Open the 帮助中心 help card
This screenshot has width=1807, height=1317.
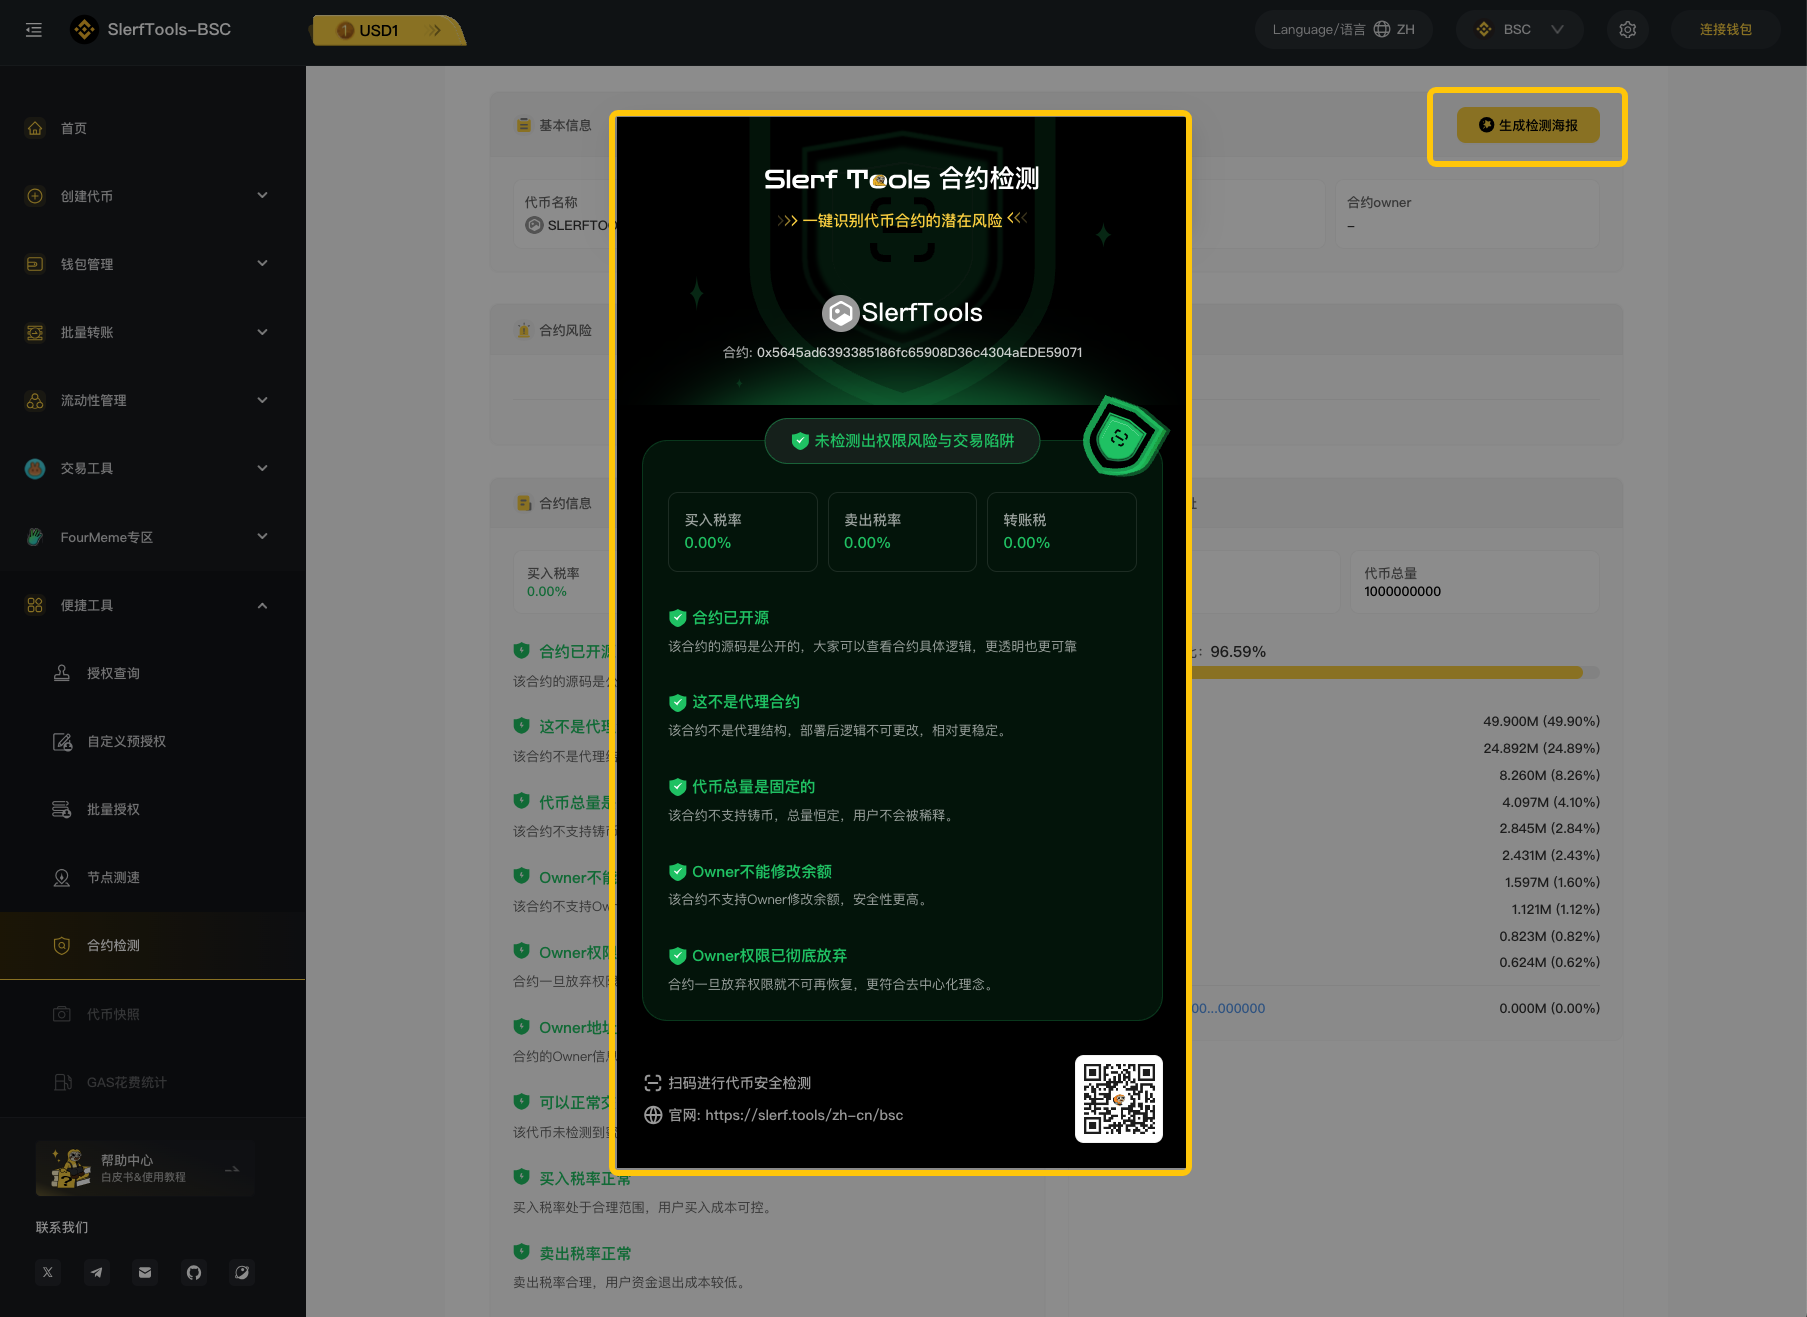coord(145,1168)
